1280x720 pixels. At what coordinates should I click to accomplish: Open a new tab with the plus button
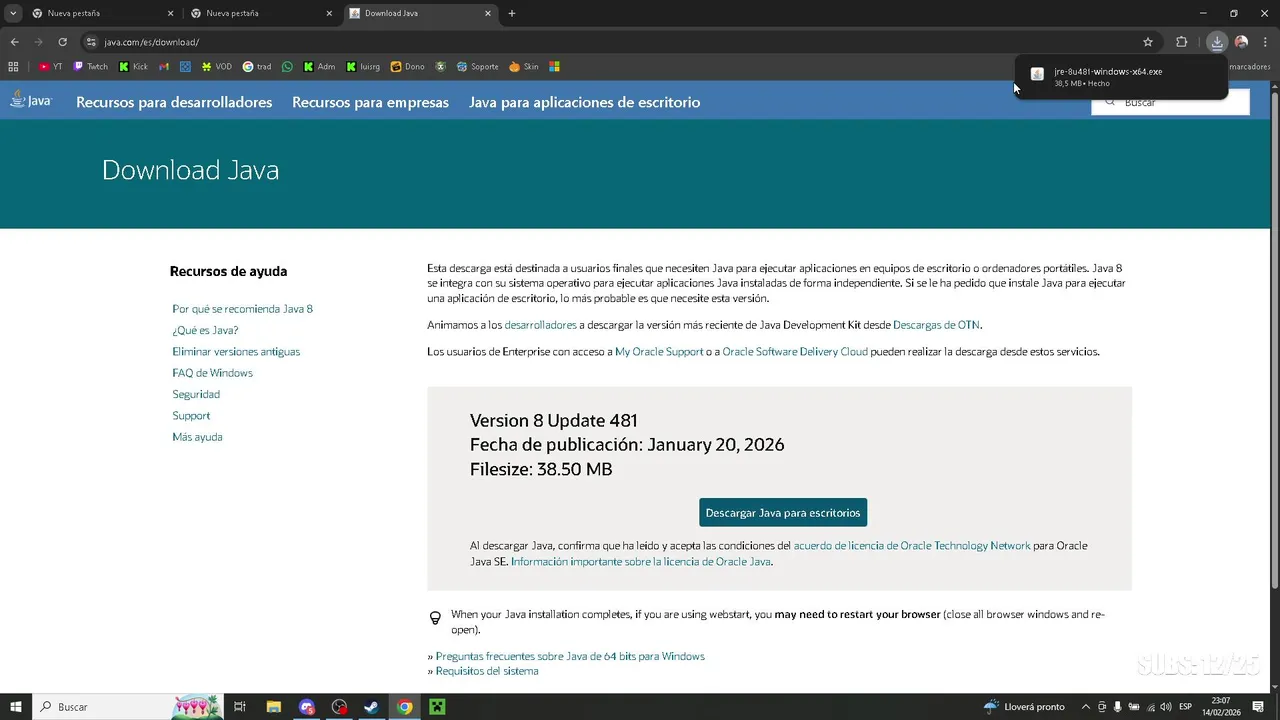(512, 13)
